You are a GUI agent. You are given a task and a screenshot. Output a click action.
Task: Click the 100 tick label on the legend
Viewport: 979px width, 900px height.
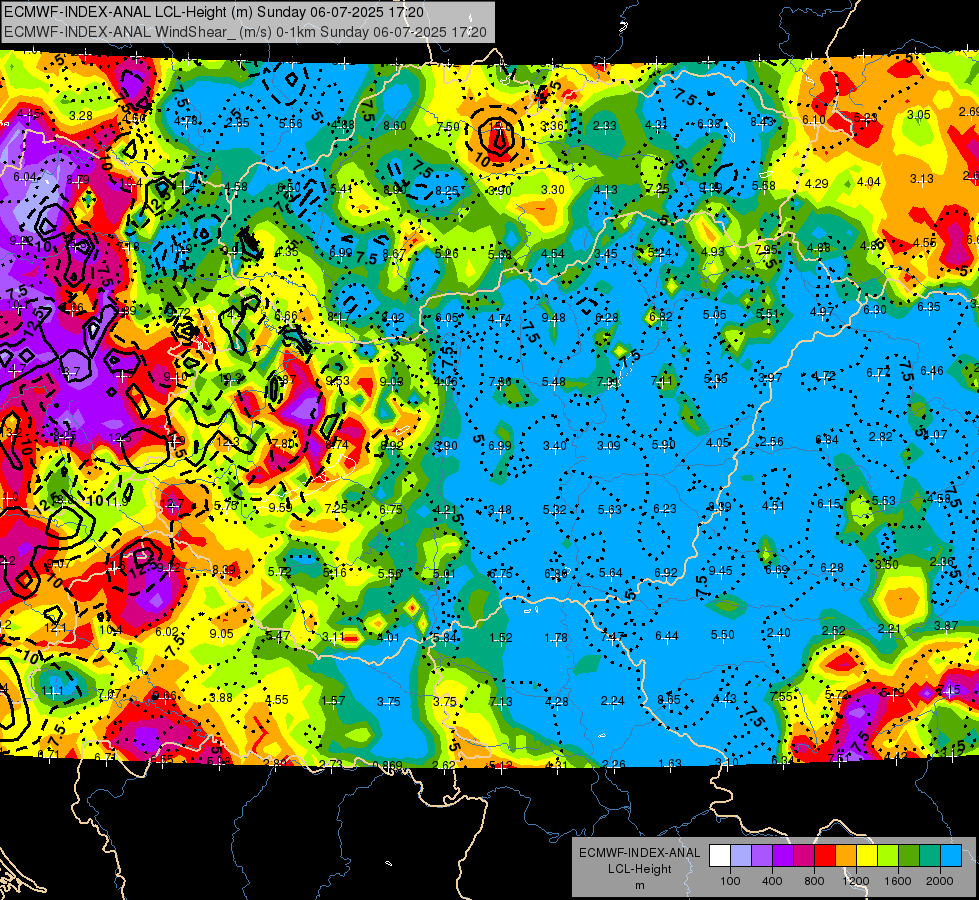[x=730, y=881]
